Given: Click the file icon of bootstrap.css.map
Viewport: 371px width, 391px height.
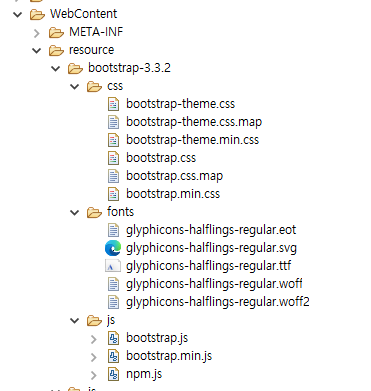Looking at the screenshot, I should click(x=113, y=176).
